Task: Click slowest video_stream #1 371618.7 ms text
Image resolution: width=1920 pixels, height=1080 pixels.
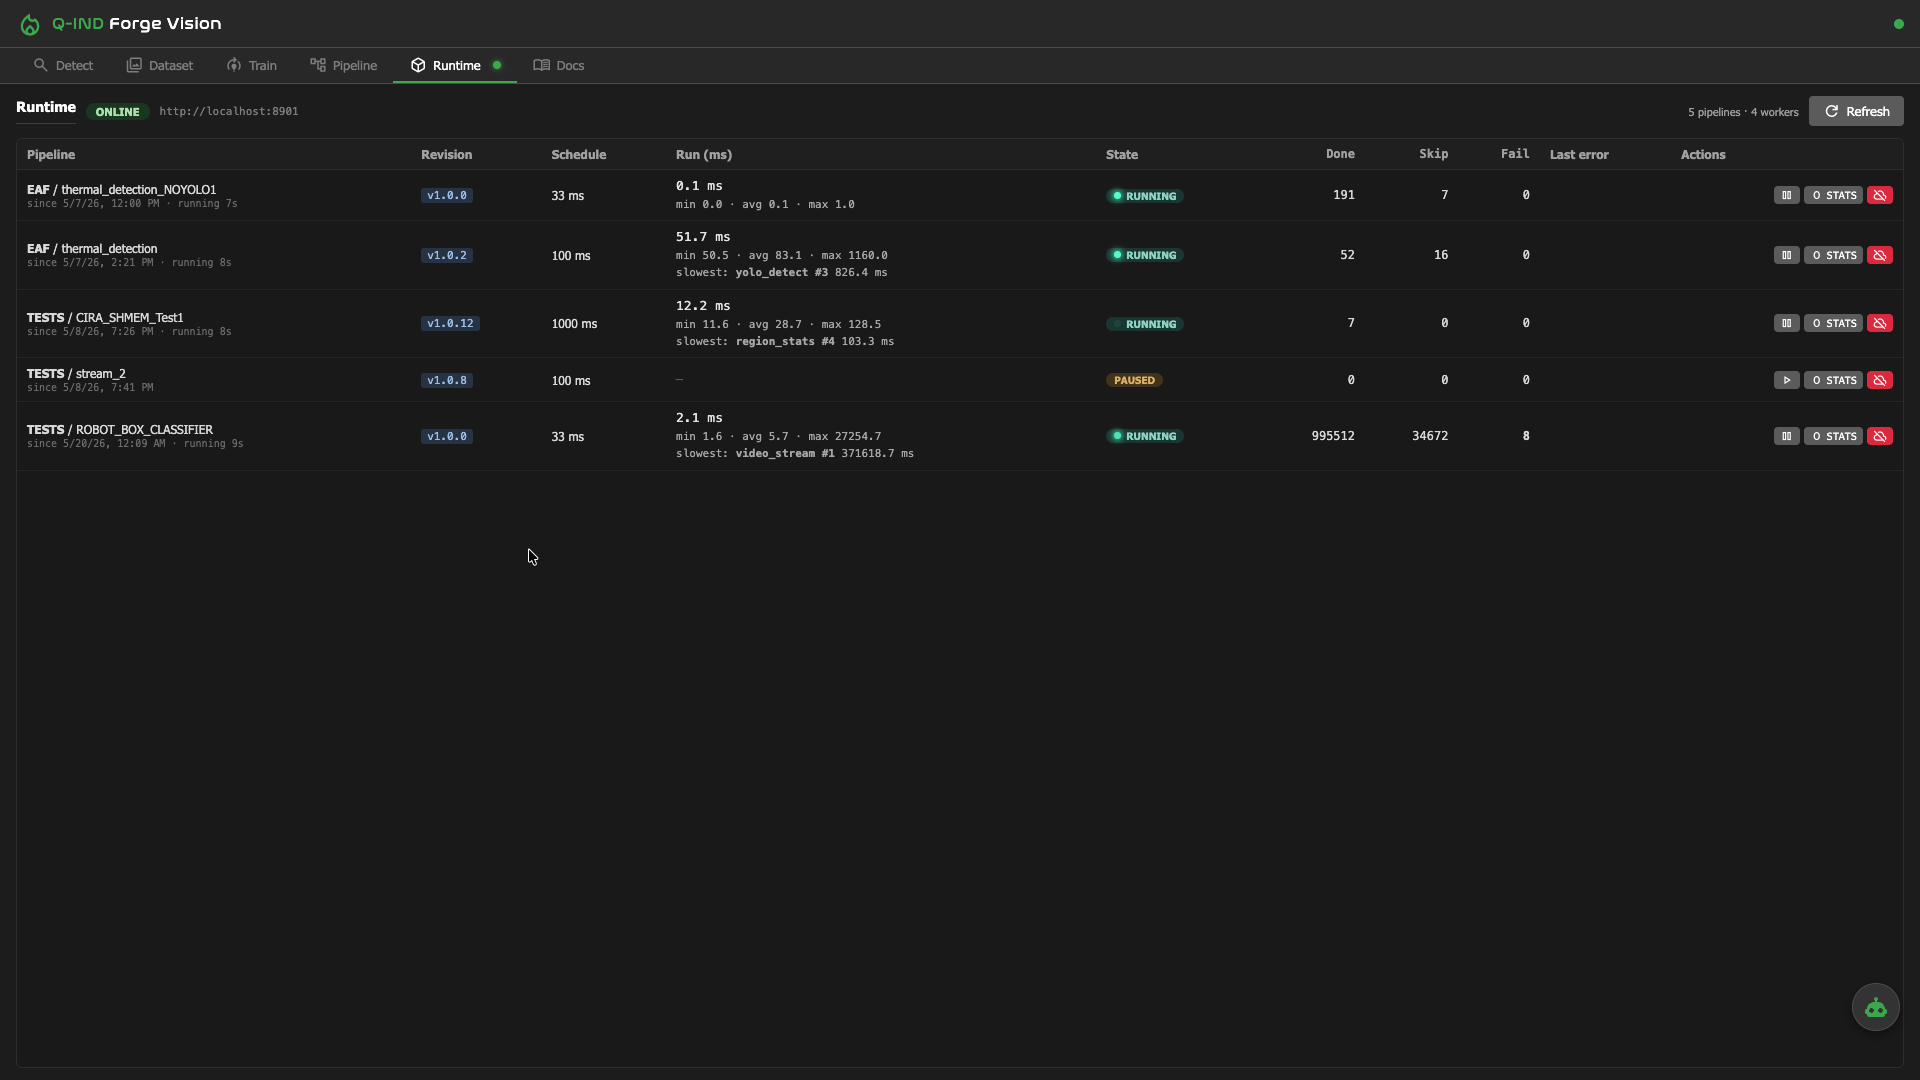Action: (795, 453)
